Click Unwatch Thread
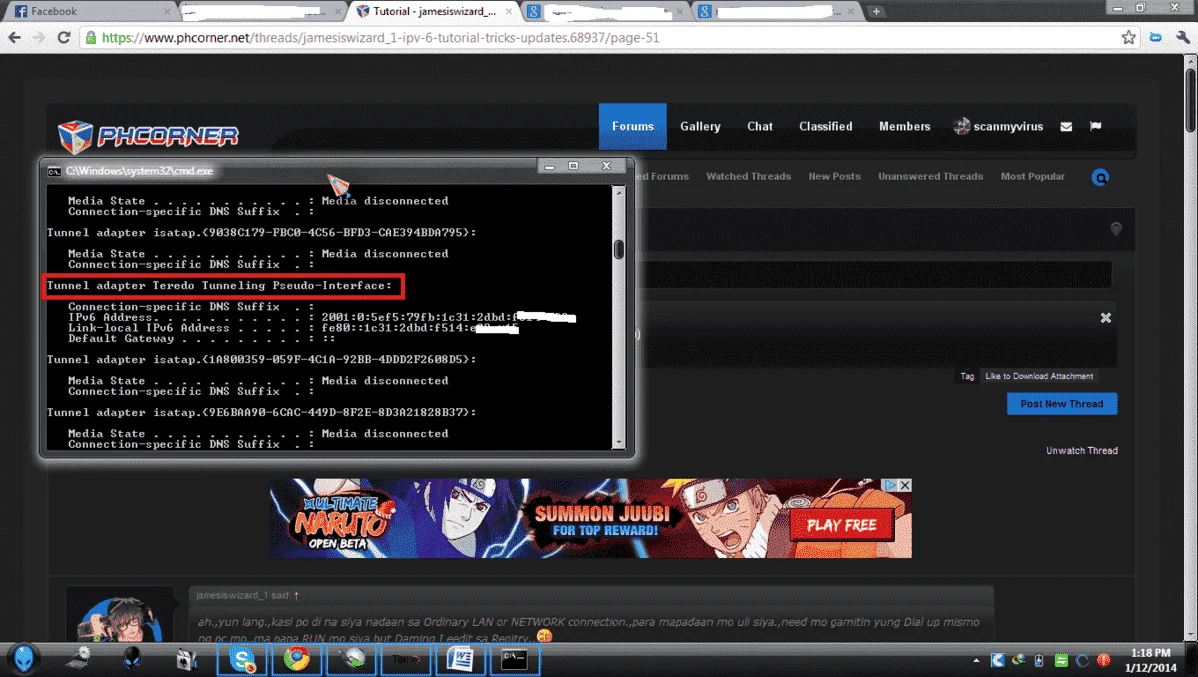 click(x=1081, y=451)
